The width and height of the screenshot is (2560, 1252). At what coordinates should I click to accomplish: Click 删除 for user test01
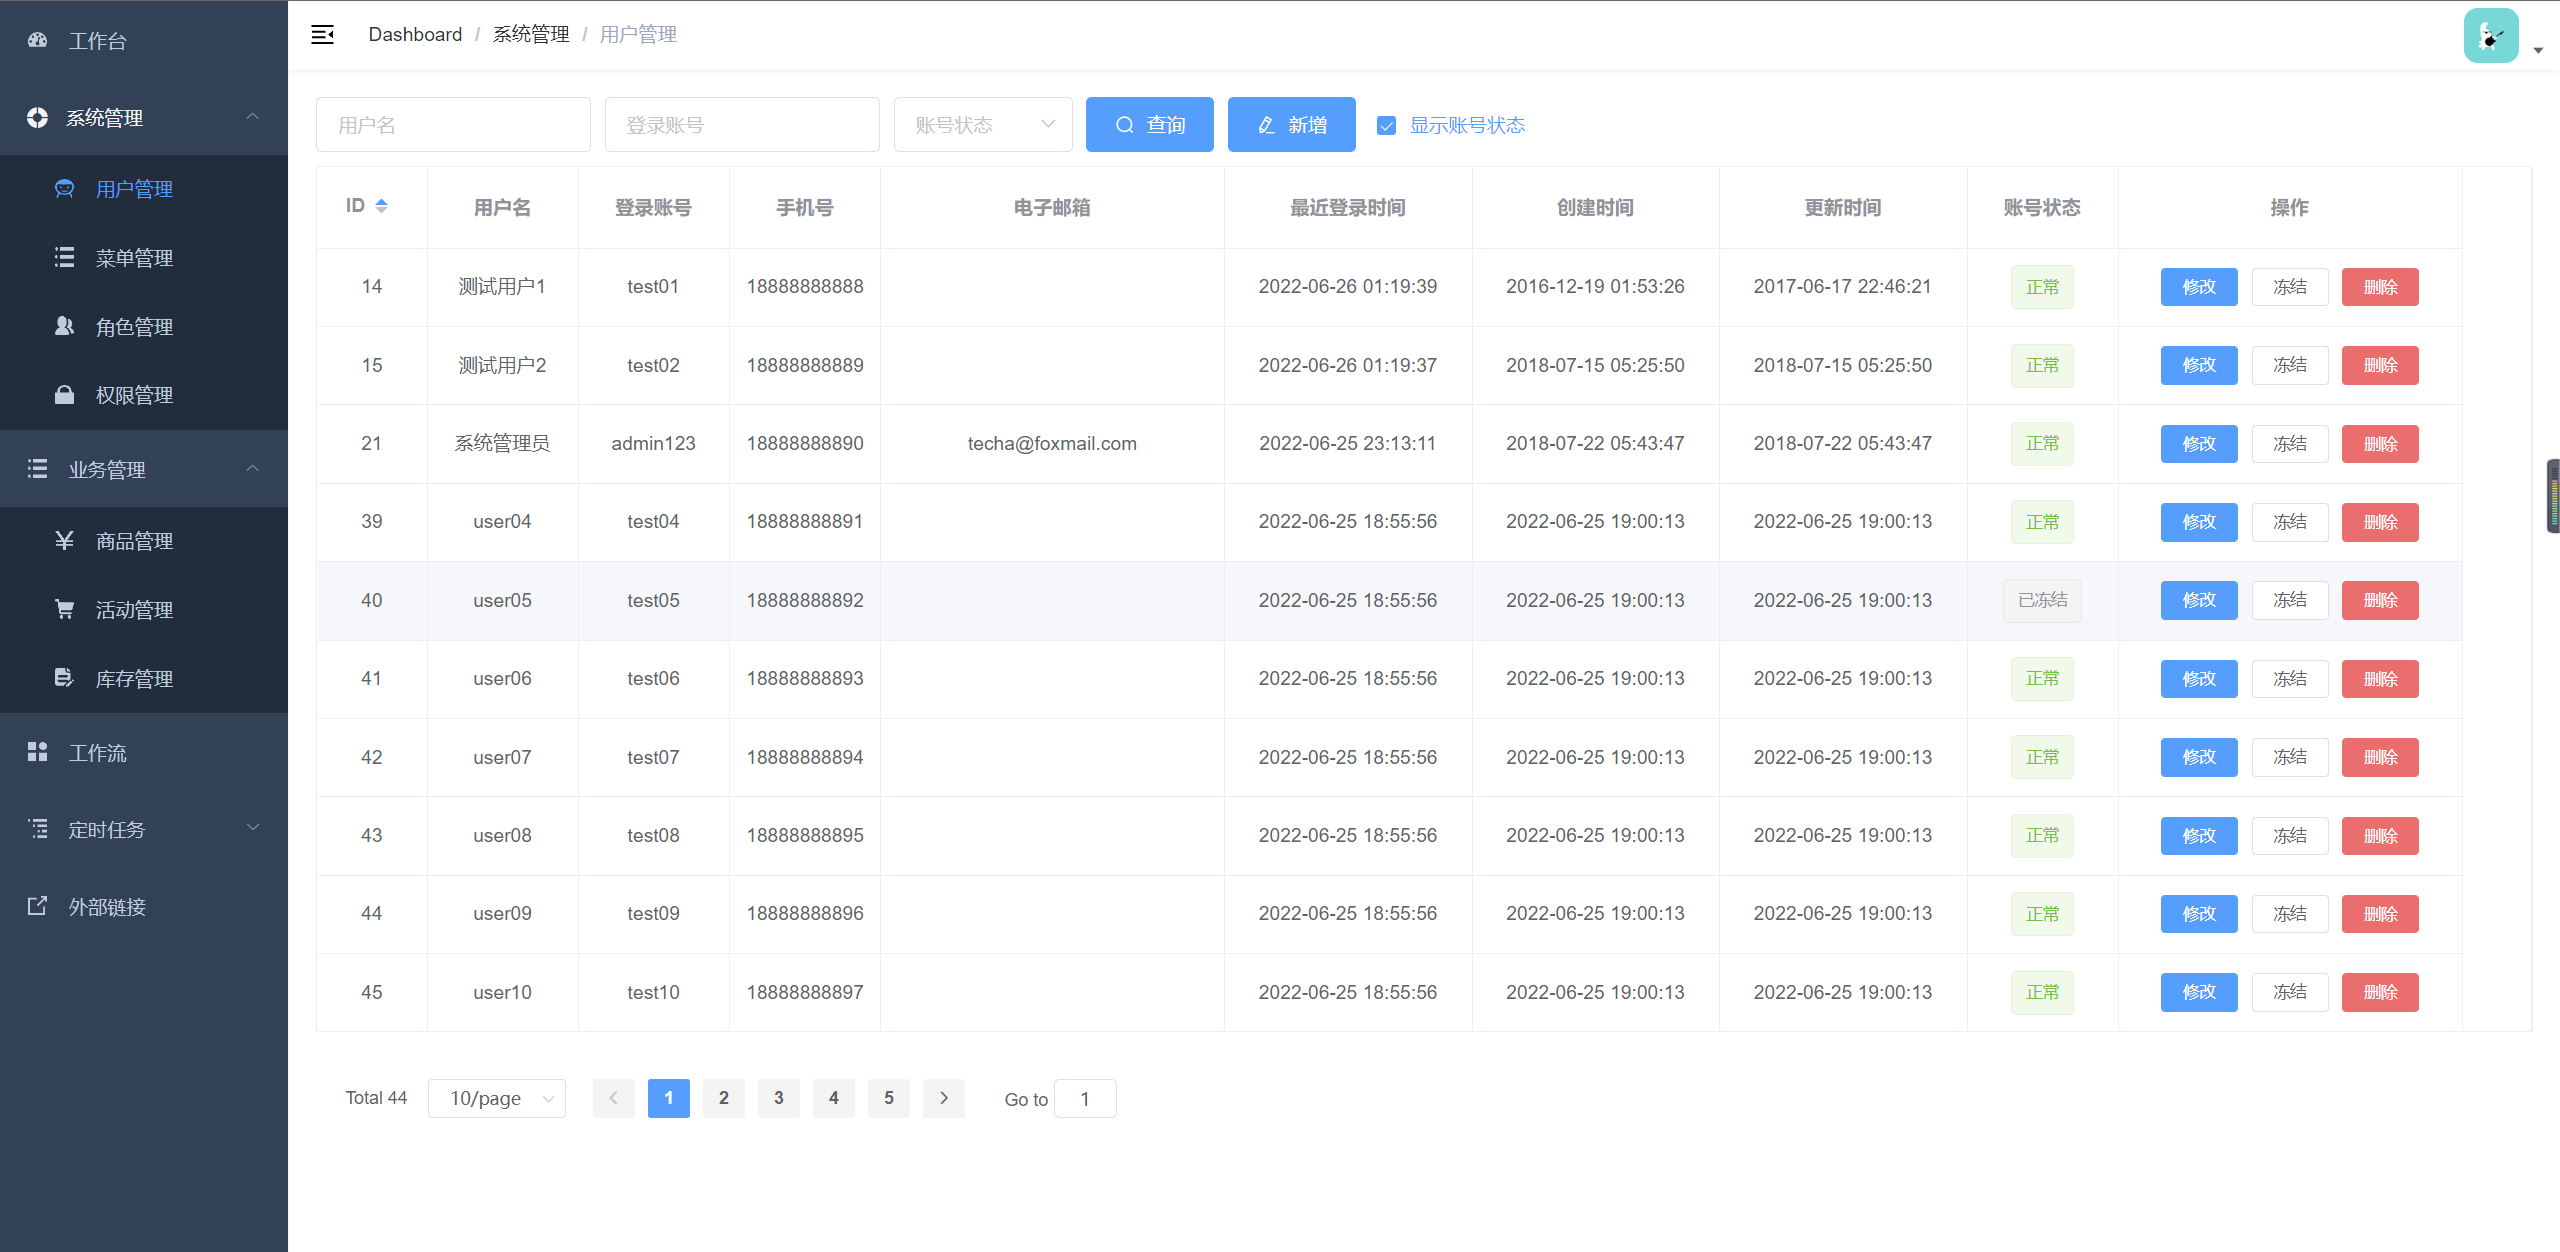(x=2379, y=287)
